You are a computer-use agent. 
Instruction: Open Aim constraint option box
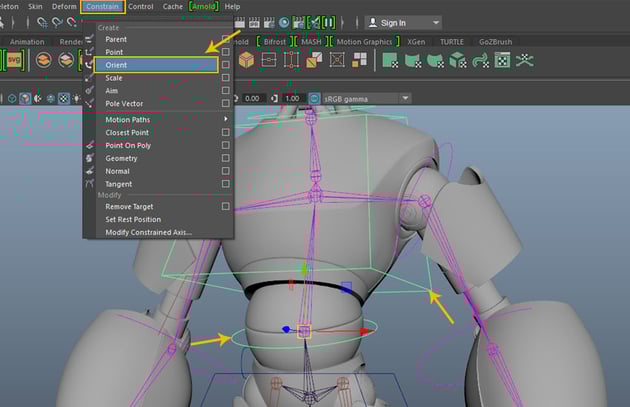[226, 91]
